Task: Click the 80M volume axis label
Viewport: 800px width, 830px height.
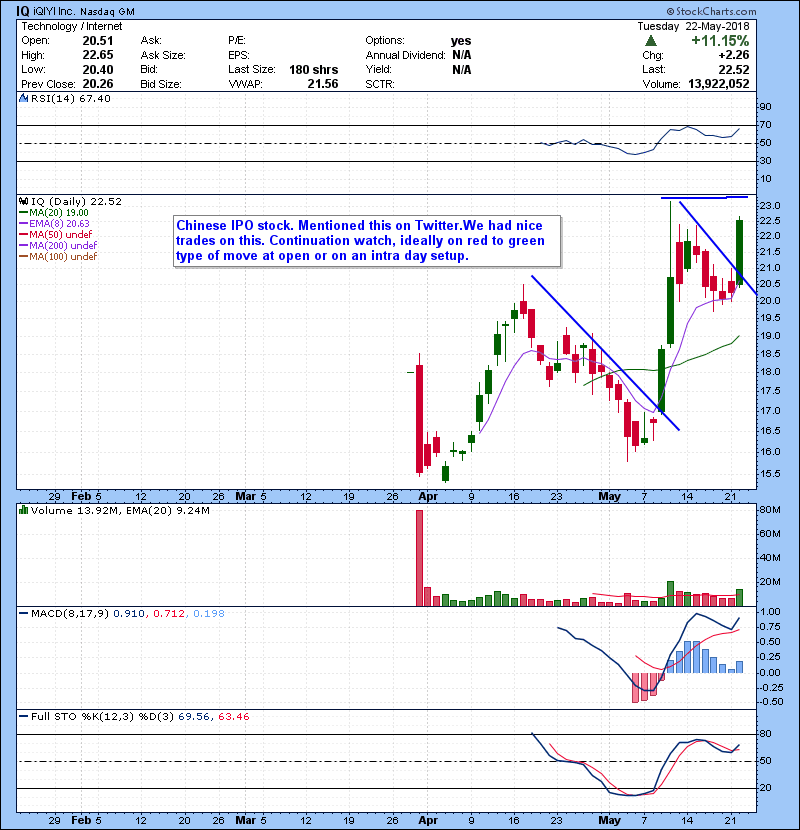Action: coord(770,510)
